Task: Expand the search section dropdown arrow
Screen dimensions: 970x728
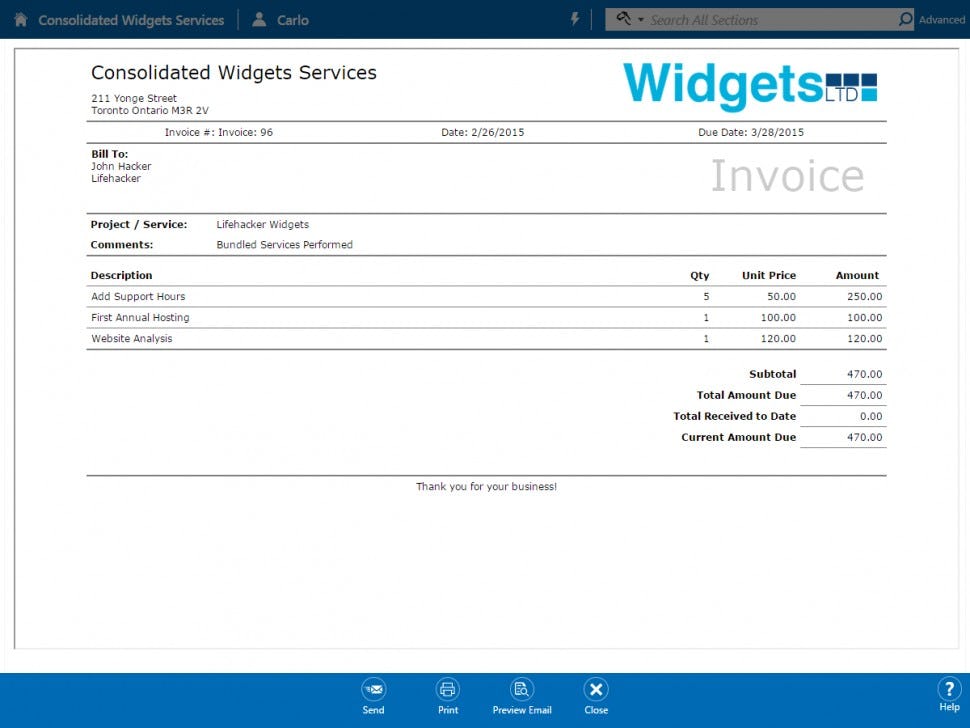Action: pyautogui.click(x=641, y=20)
